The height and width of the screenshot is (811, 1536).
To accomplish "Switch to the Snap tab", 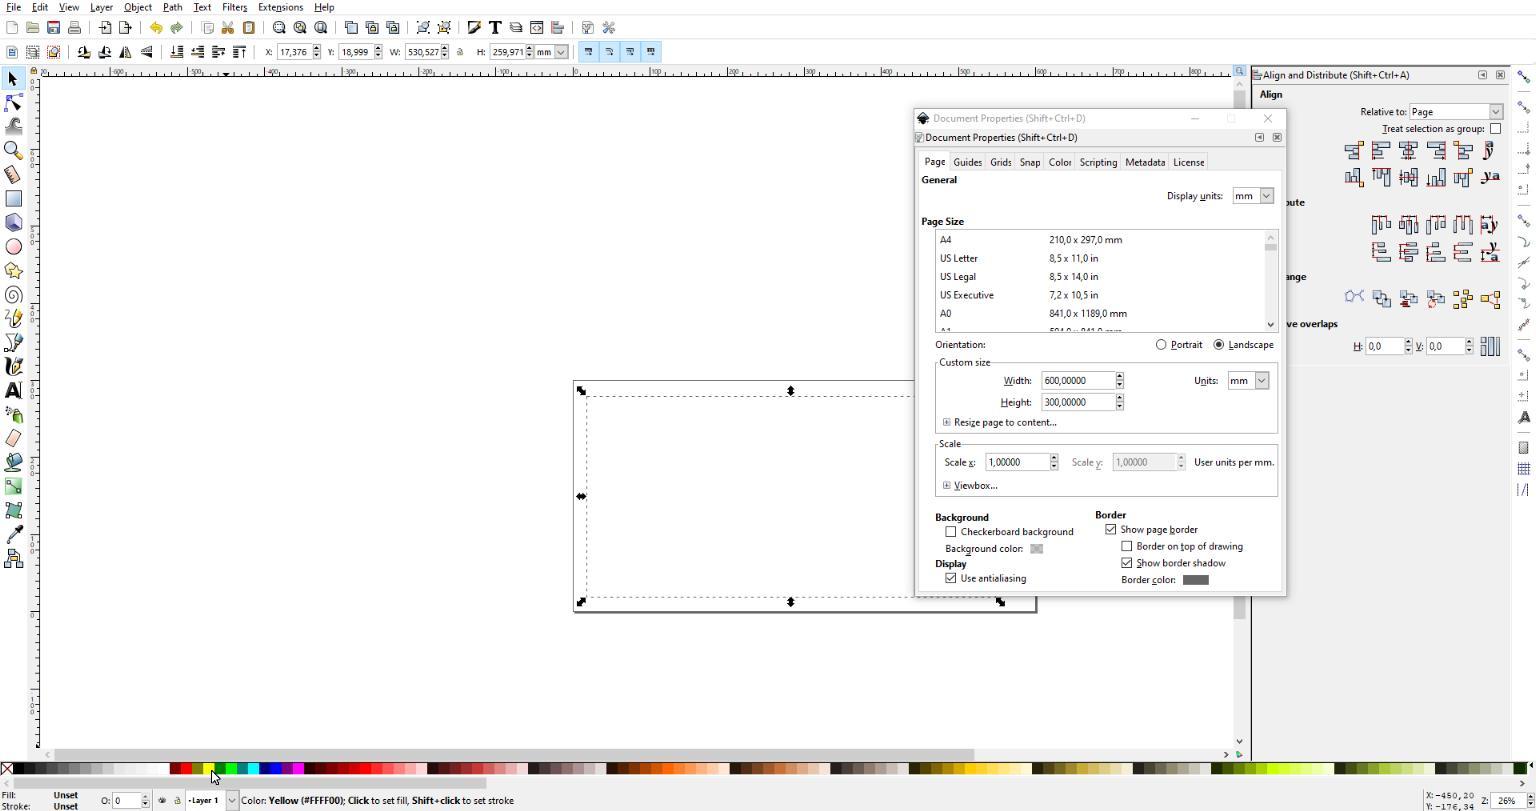I will click(x=1030, y=162).
